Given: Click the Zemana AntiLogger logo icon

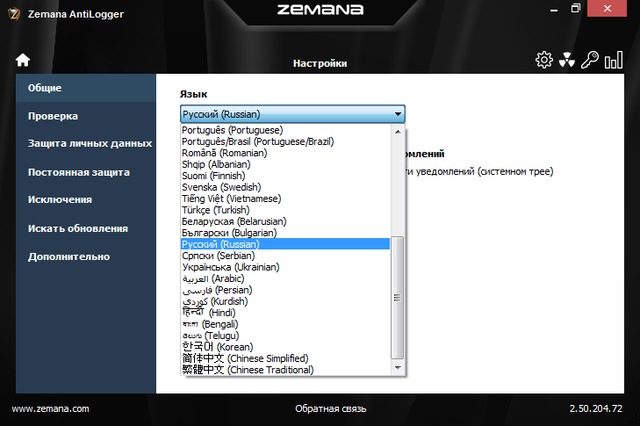Looking at the screenshot, I should click(14, 14).
